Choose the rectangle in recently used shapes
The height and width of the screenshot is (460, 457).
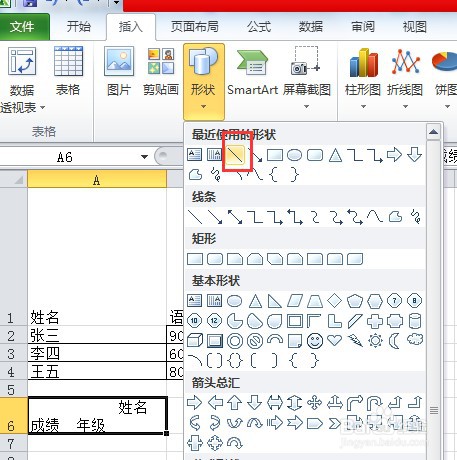[275, 155]
